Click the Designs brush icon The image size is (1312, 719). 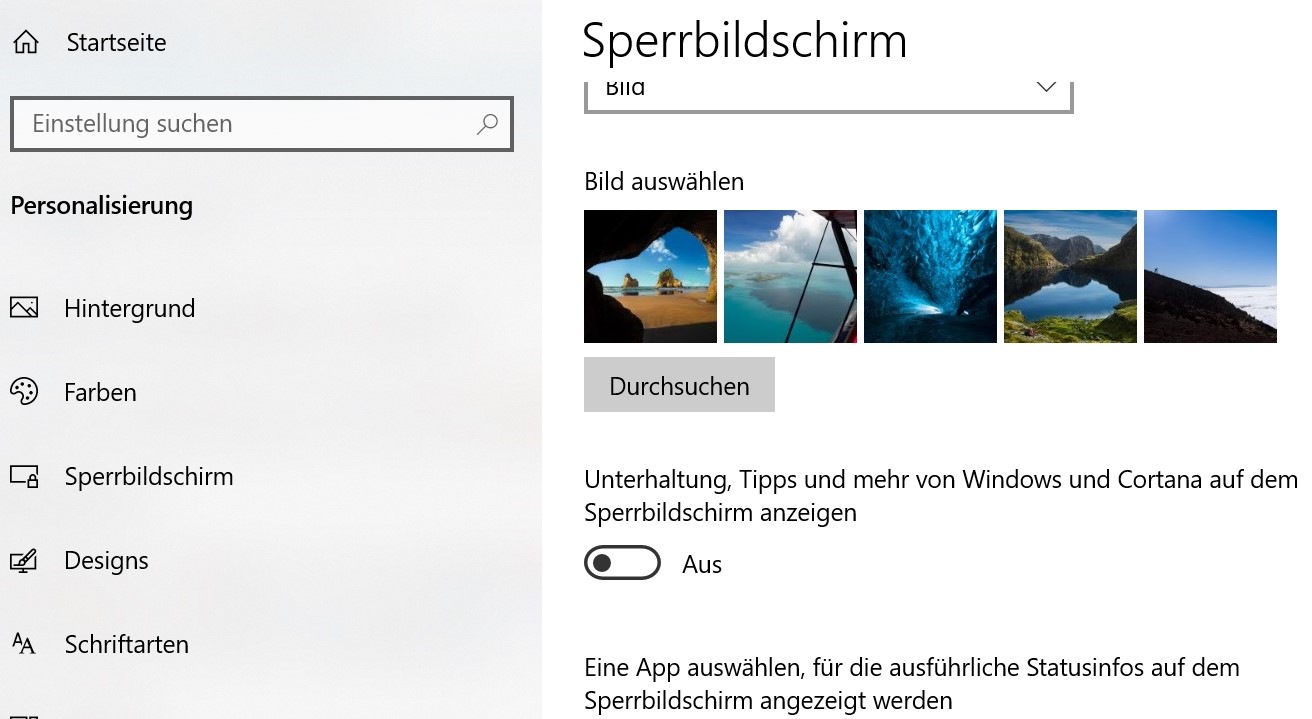point(24,561)
